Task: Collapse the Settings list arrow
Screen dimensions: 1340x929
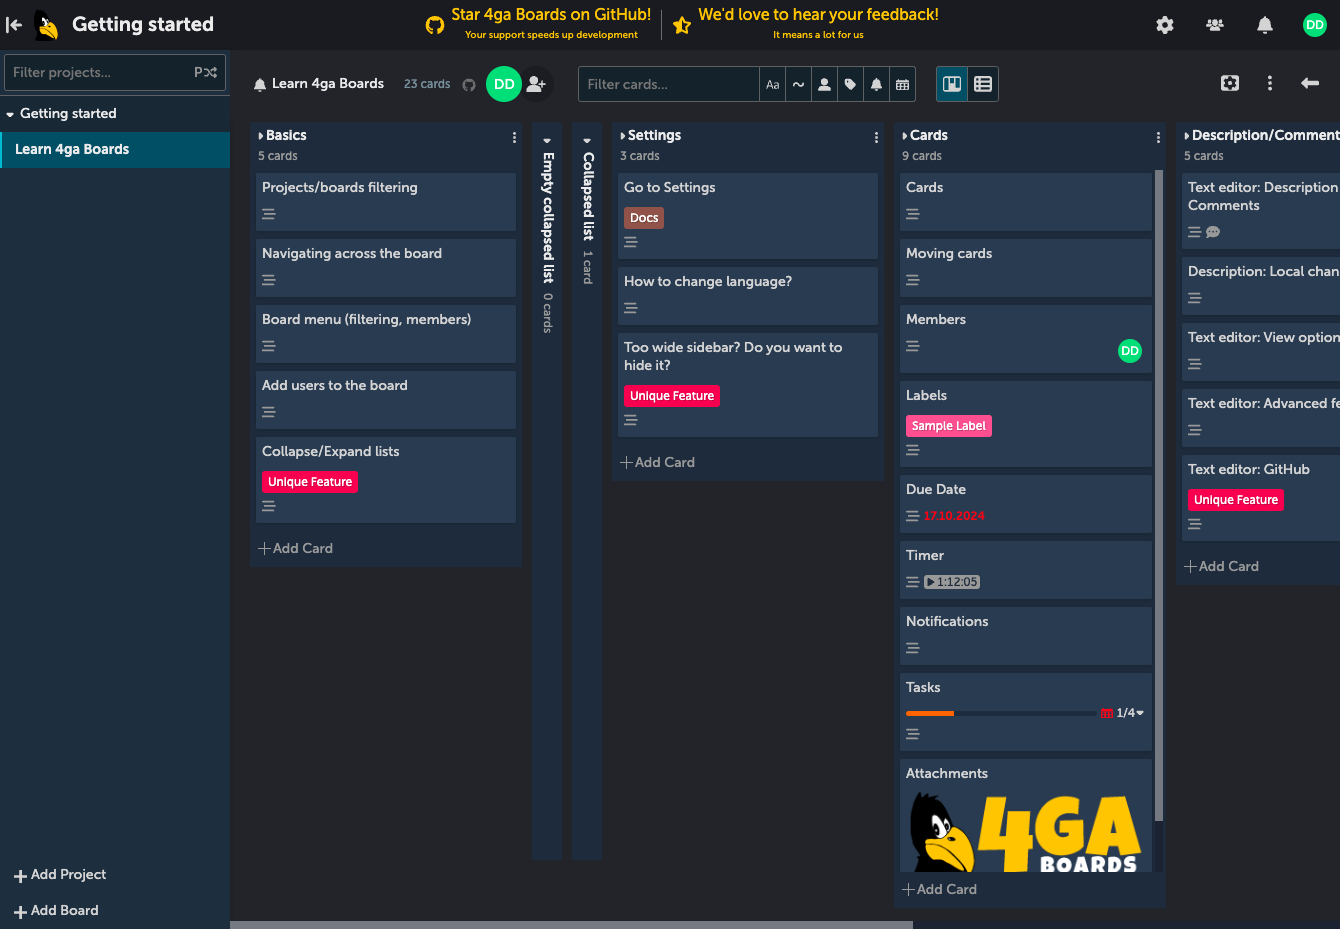Action: pyautogui.click(x=623, y=136)
